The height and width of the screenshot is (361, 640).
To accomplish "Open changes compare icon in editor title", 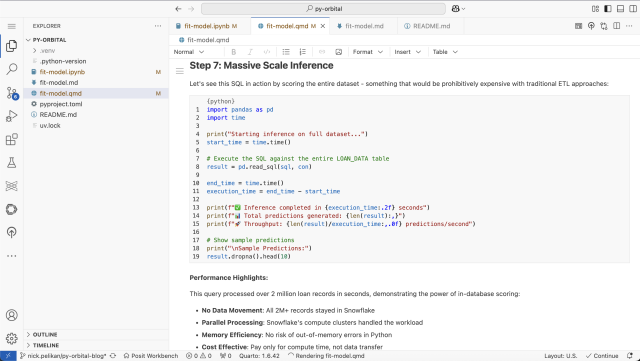I will click(x=604, y=26).
